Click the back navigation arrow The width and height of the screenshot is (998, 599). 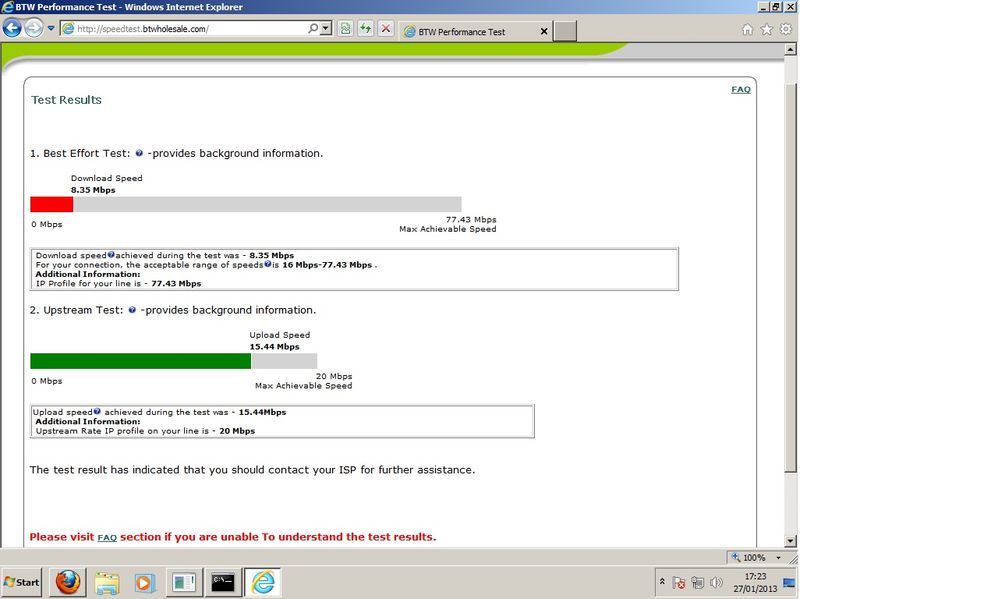point(11,28)
